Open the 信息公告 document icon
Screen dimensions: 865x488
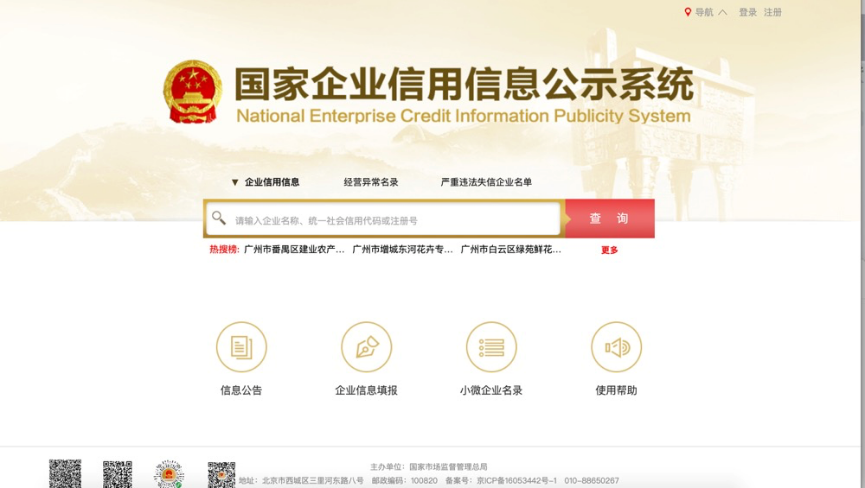pos(241,347)
